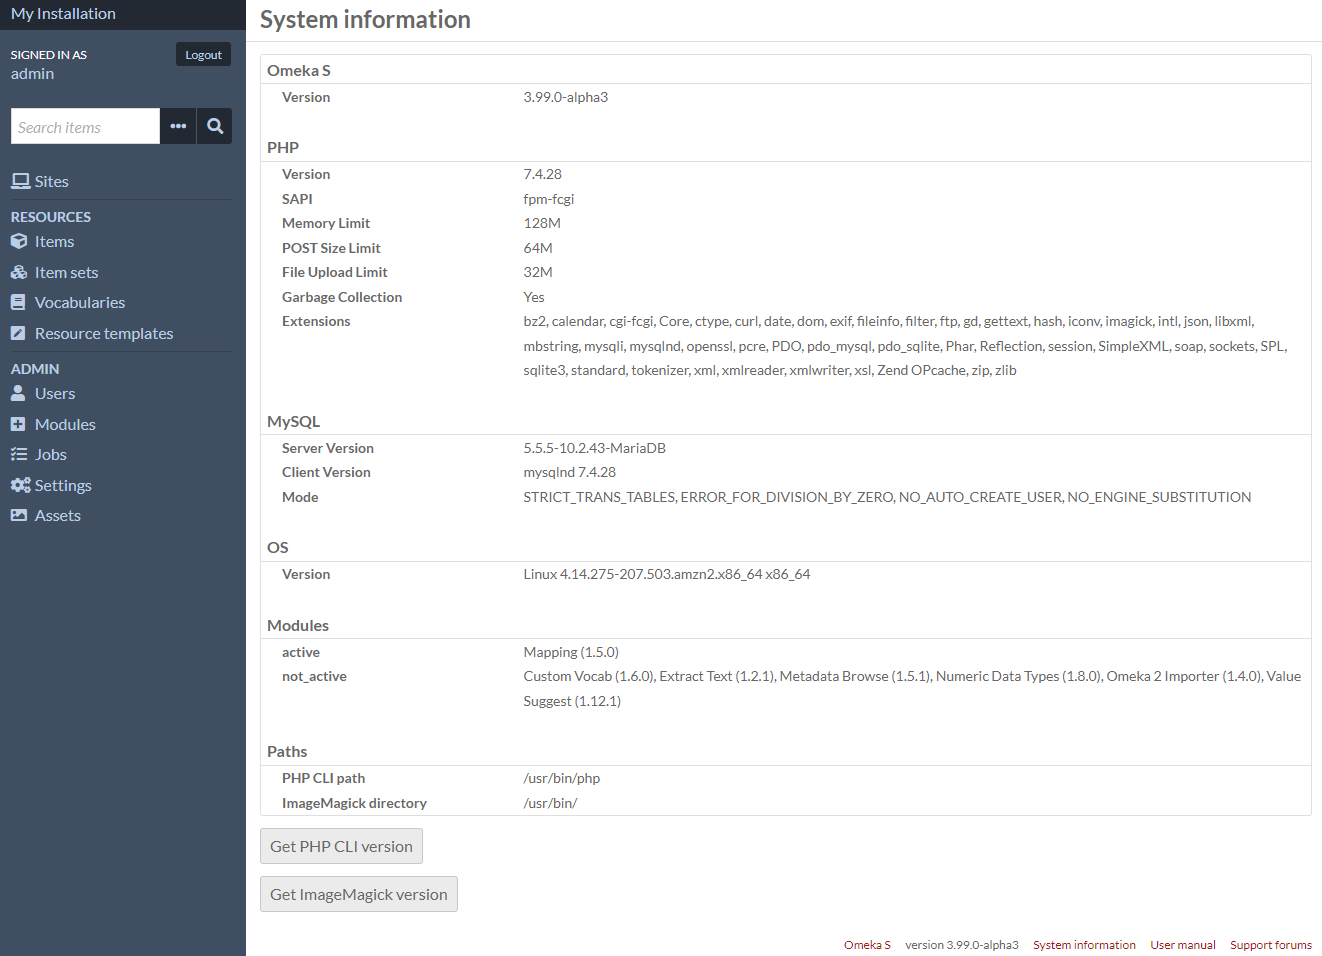1322x956 pixels.
Task: Open Resource templates section
Action: pyautogui.click(x=104, y=333)
